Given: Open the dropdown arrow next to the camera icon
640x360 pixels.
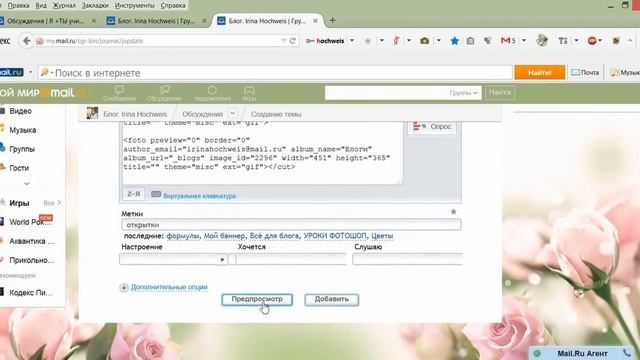Looking at the screenshot, I should point(439,41).
